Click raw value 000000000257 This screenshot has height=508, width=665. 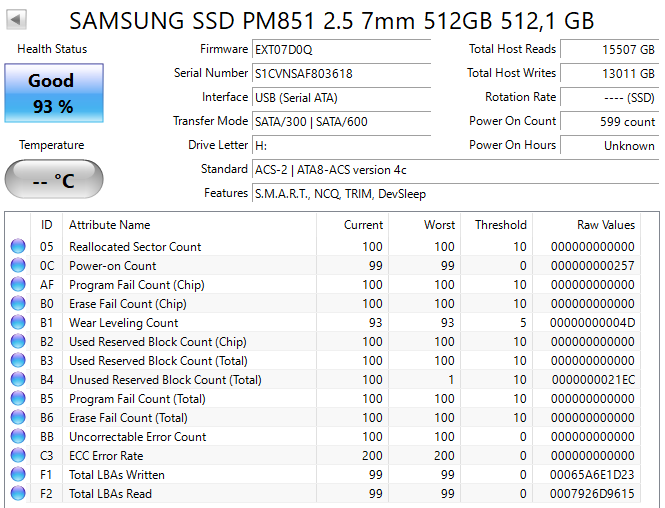[592, 266]
